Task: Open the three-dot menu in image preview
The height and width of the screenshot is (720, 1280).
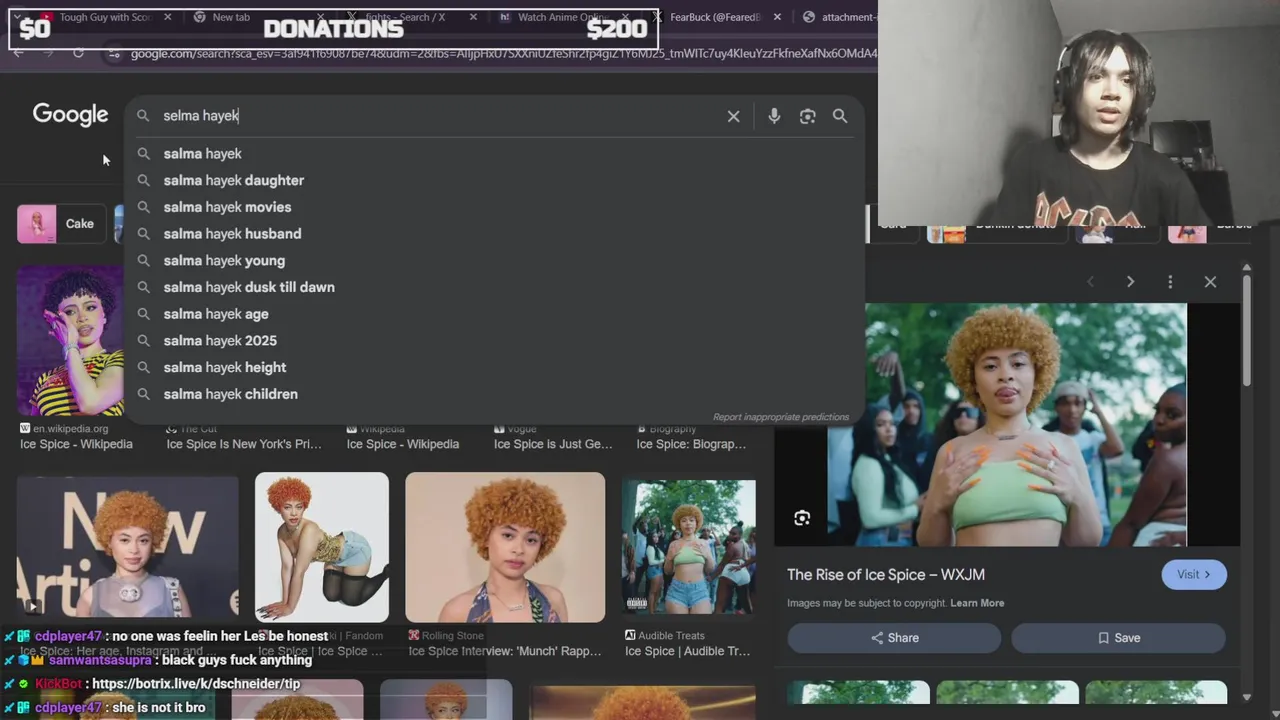Action: [1170, 282]
